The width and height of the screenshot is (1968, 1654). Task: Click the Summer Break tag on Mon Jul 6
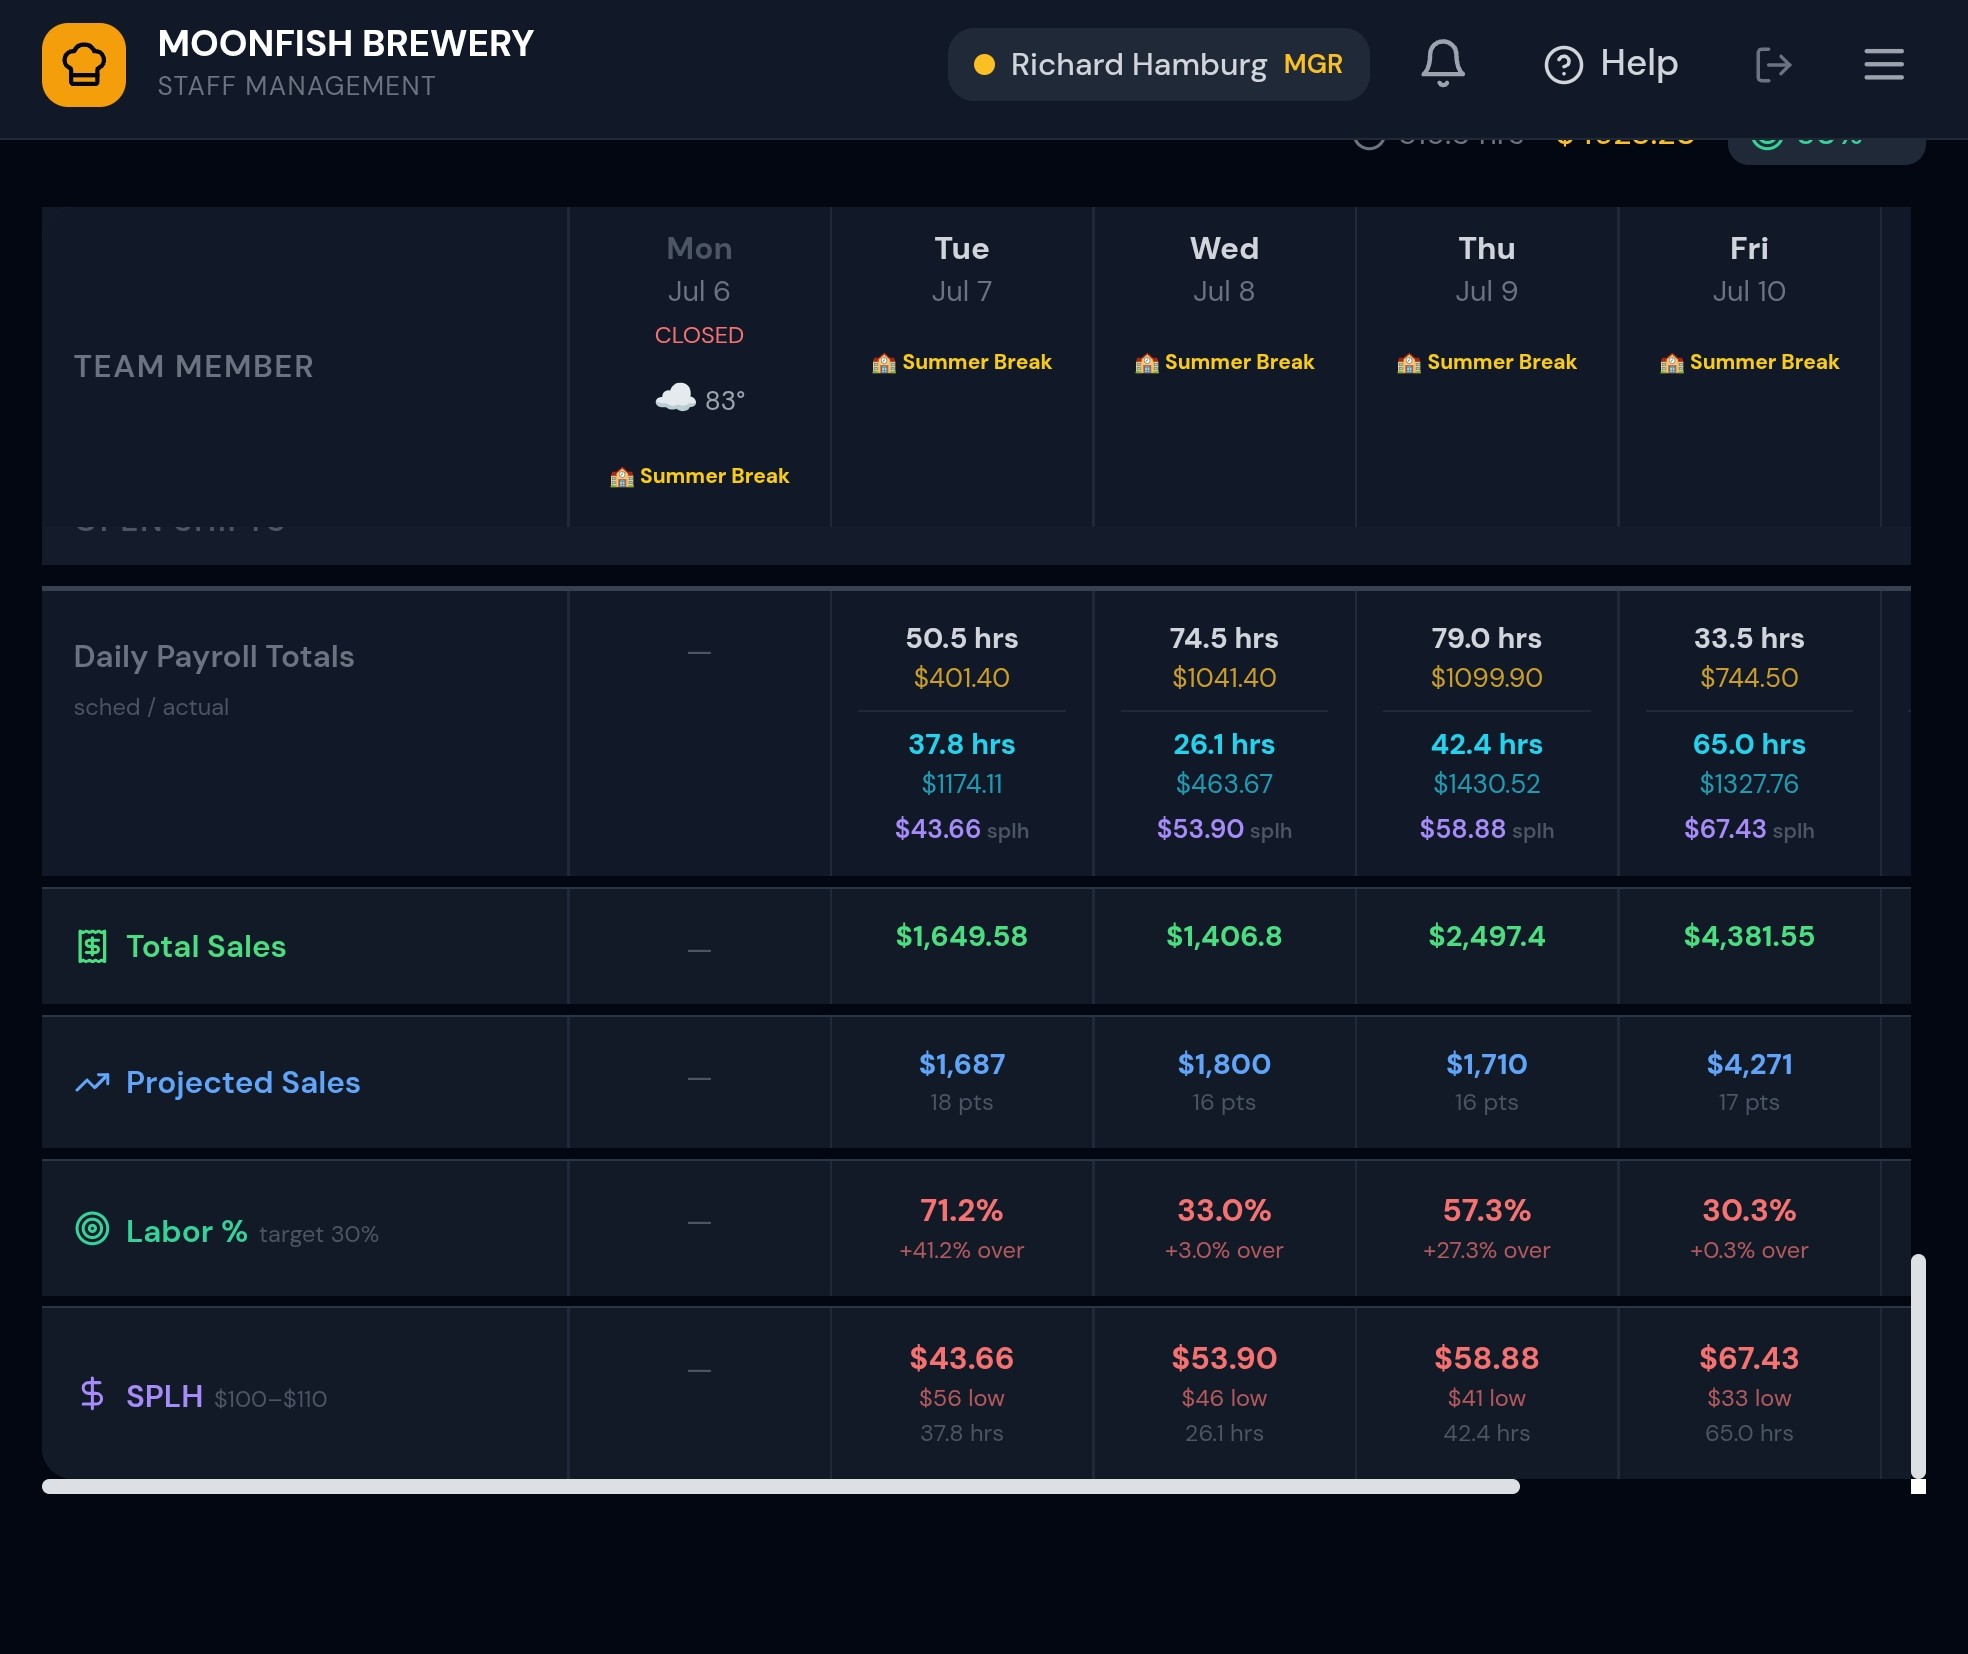coord(699,476)
